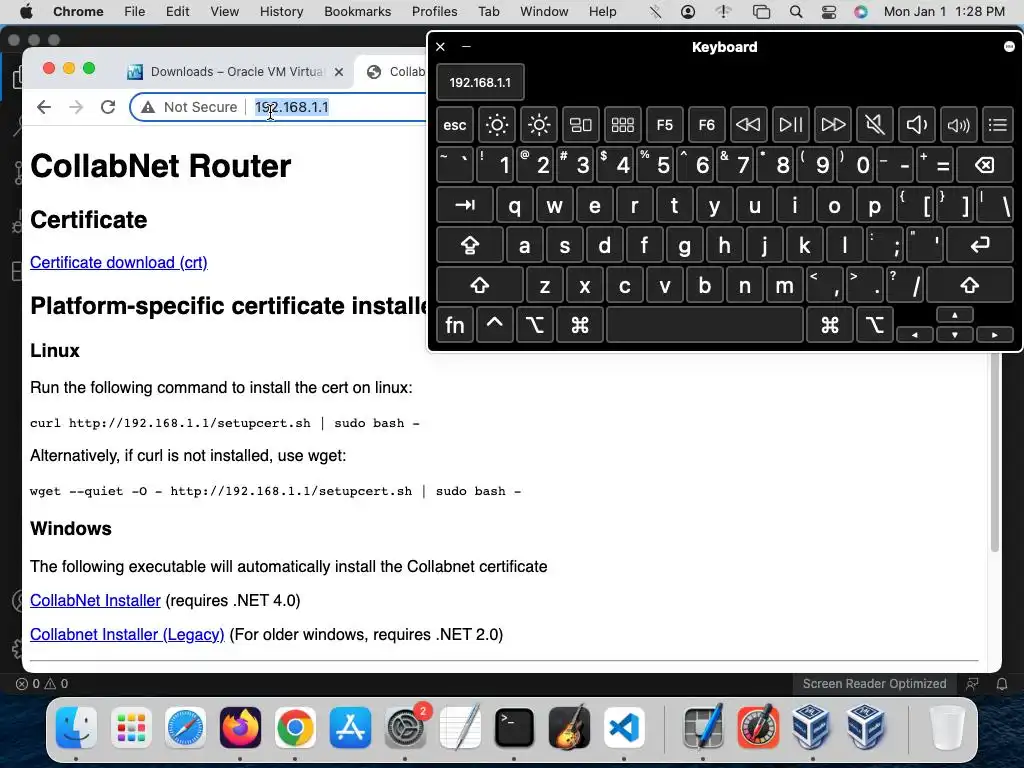The width and height of the screenshot is (1024, 768).
Task: Tap the play/pause media key
Action: point(791,125)
